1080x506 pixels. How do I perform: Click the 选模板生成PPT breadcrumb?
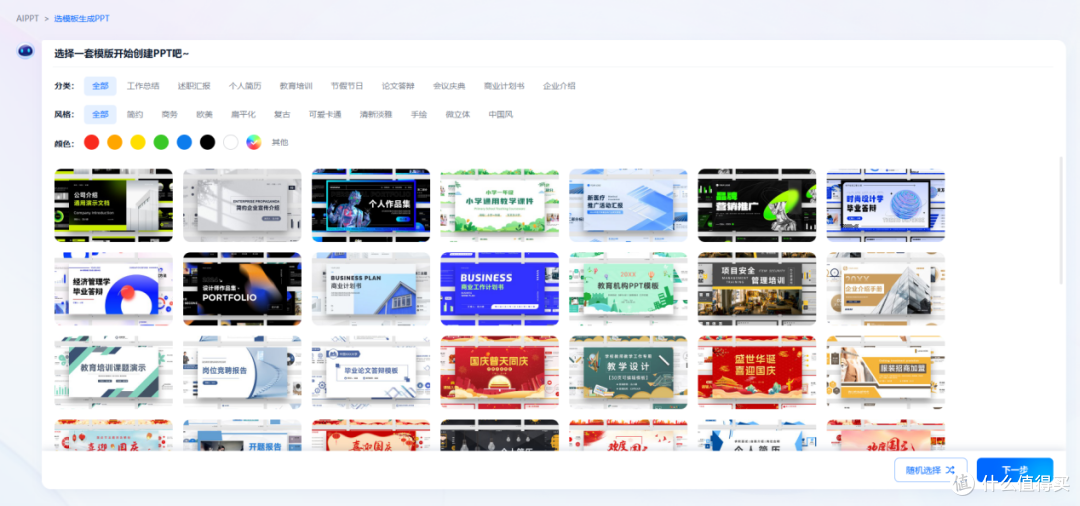81,18
